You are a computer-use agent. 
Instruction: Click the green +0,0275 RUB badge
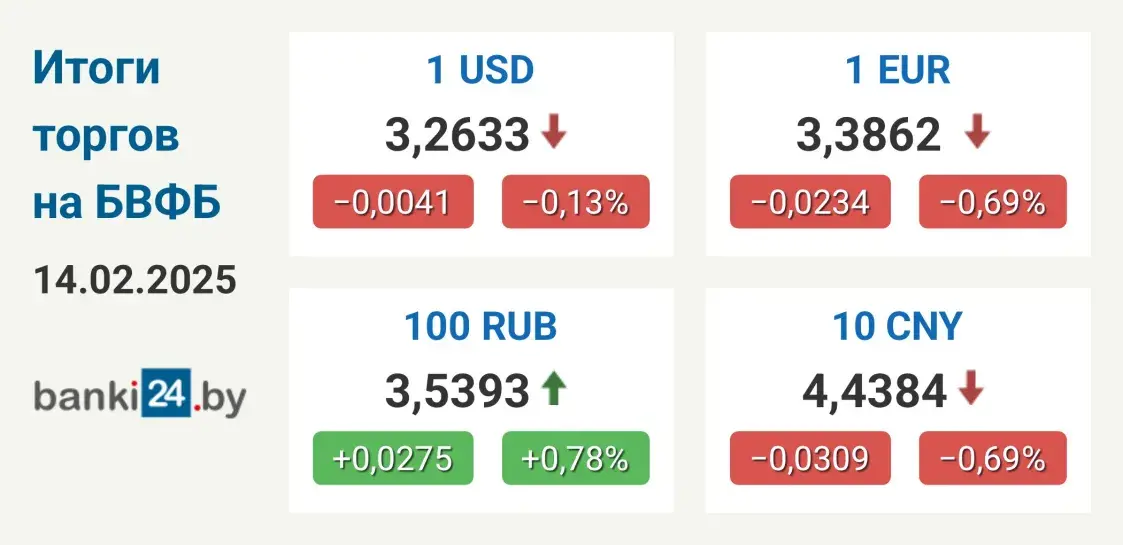coord(391,458)
